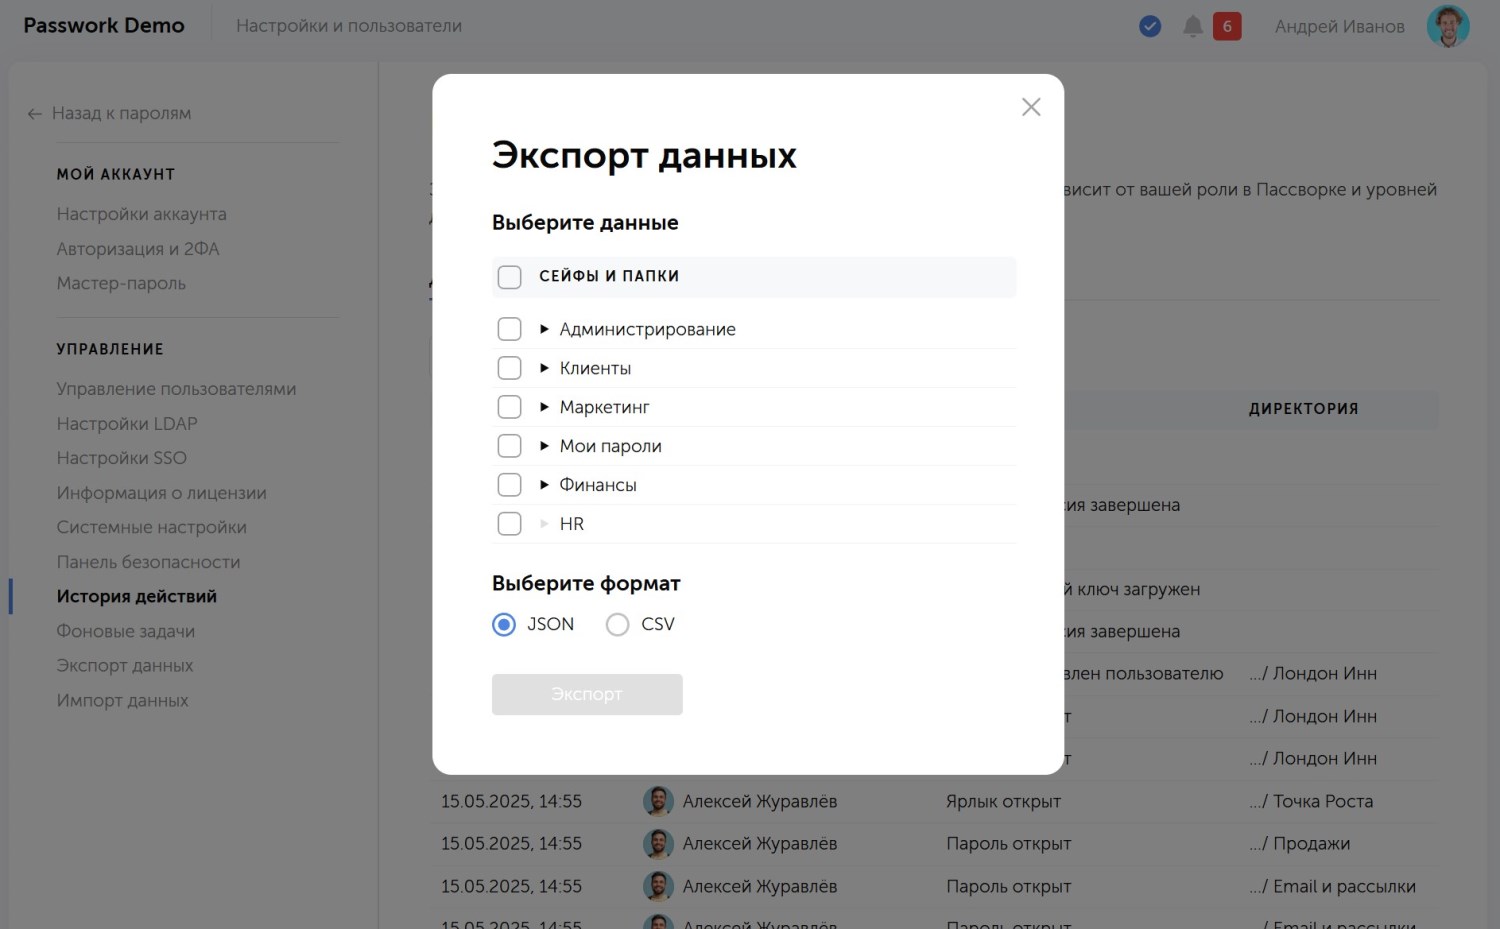
Task: Open the user profile avatar
Action: tap(1448, 26)
